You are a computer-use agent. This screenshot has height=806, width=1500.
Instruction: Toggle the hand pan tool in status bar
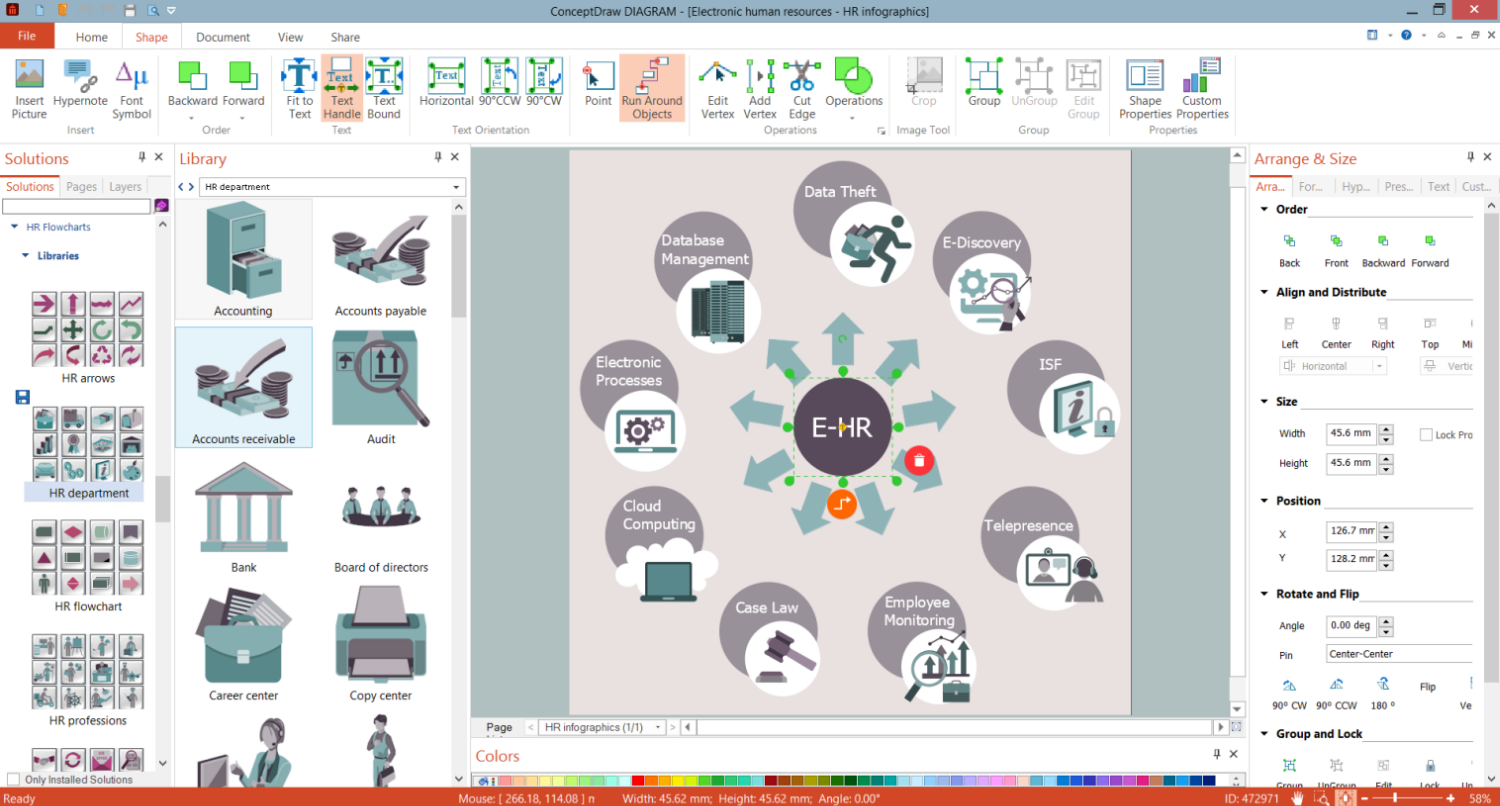click(1297, 798)
